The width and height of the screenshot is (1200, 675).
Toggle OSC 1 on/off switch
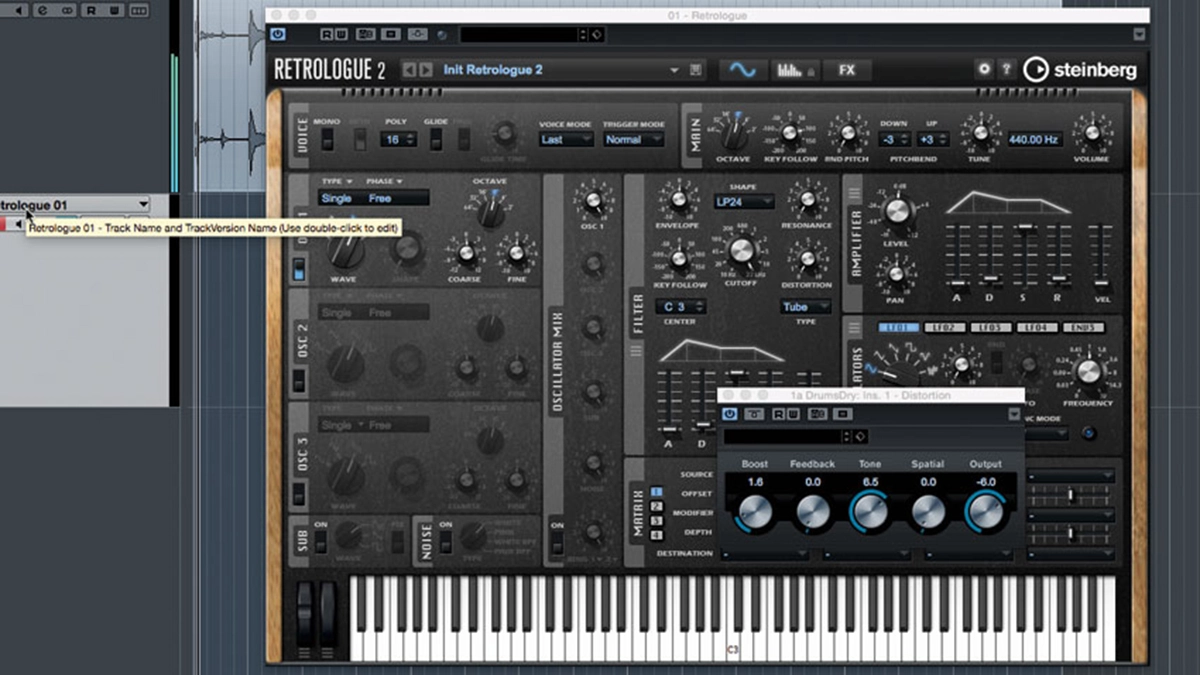[x=299, y=268]
